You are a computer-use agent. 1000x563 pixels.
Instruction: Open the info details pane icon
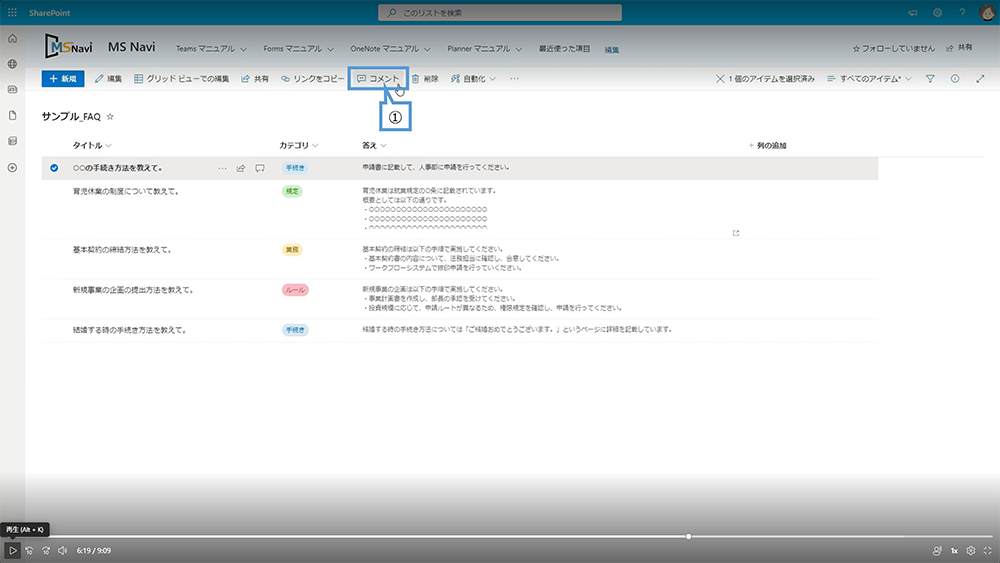(x=955, y=78)
